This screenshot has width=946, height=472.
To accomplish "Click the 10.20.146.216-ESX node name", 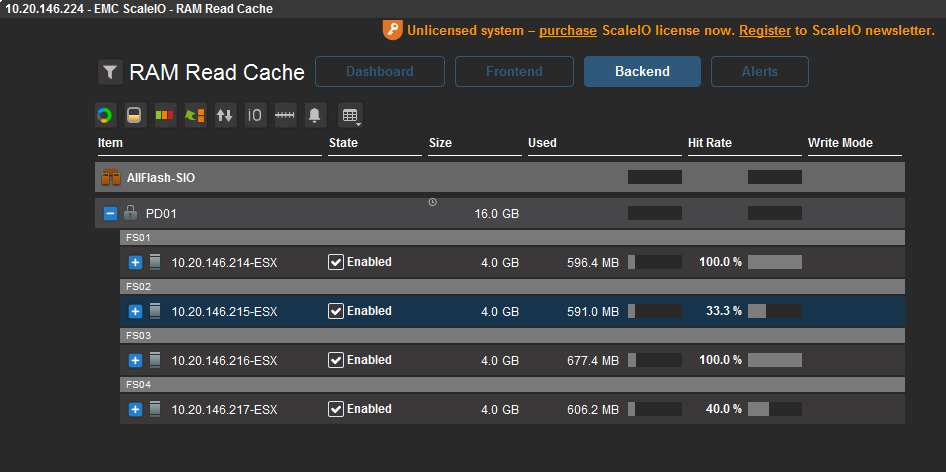I will [224, 361].
